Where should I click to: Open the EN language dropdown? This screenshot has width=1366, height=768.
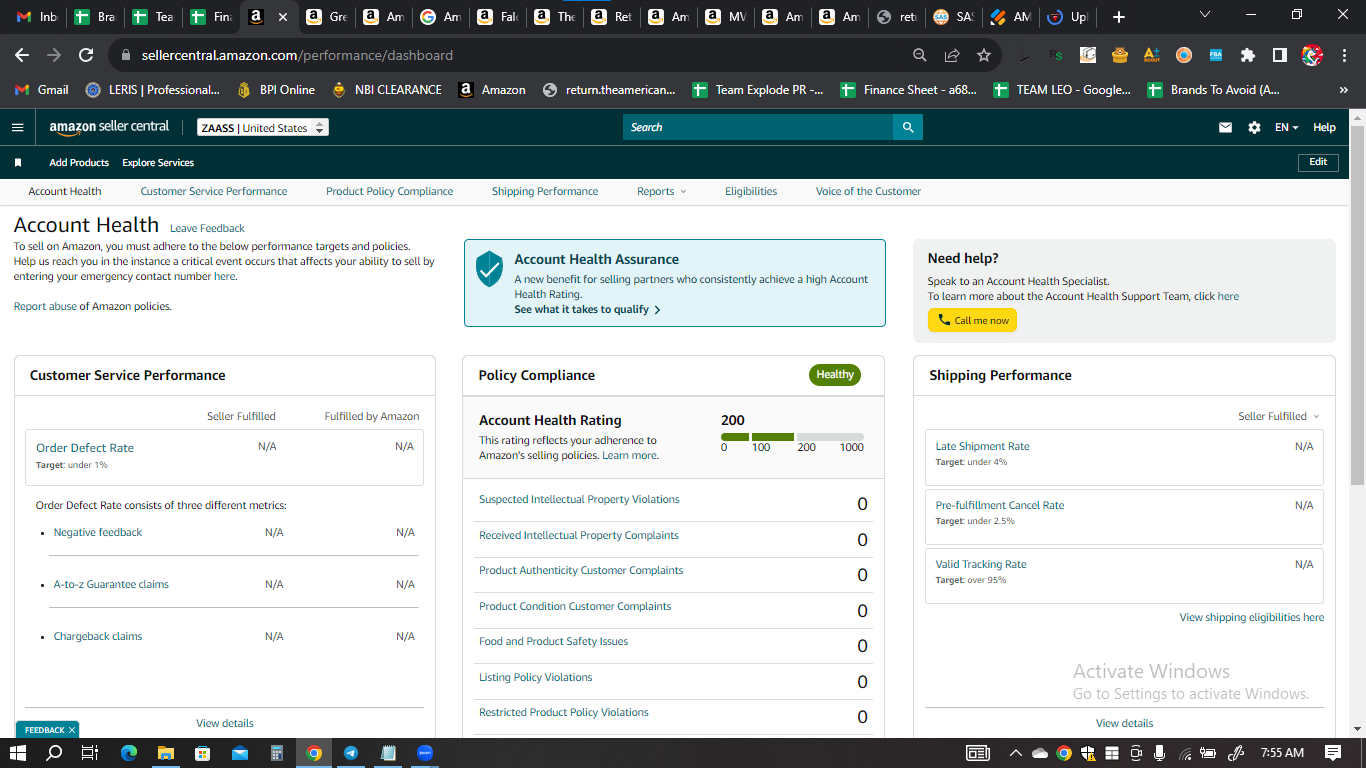tap(1286, 128)
